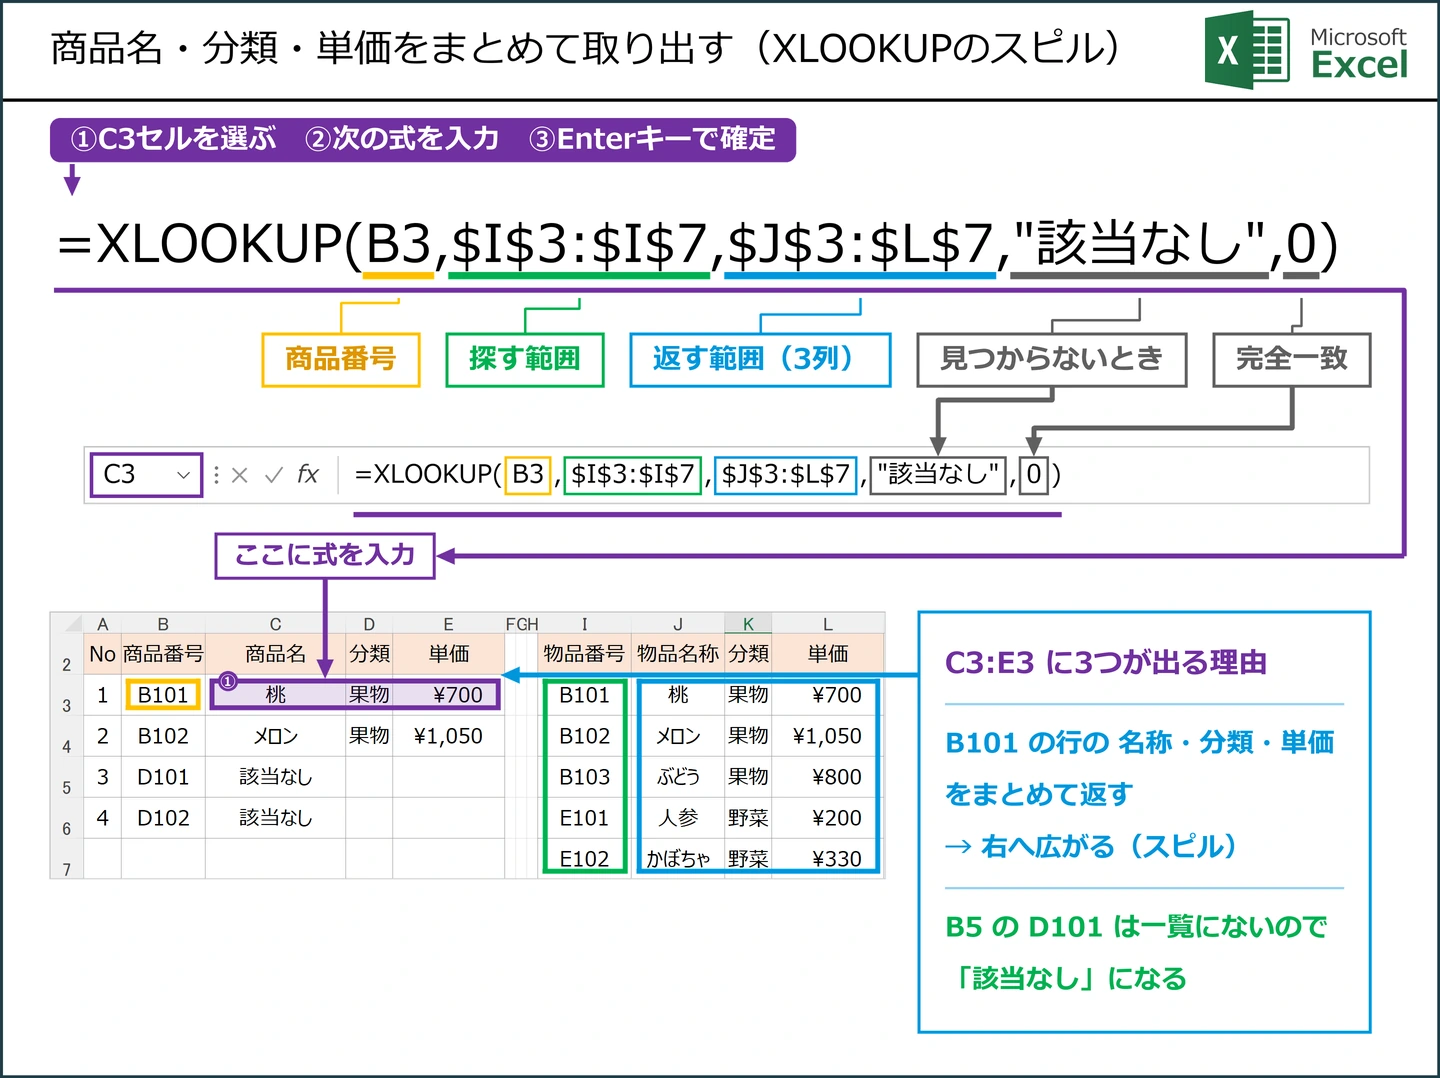Click cell C3 containing 桃

click(275, 695)
